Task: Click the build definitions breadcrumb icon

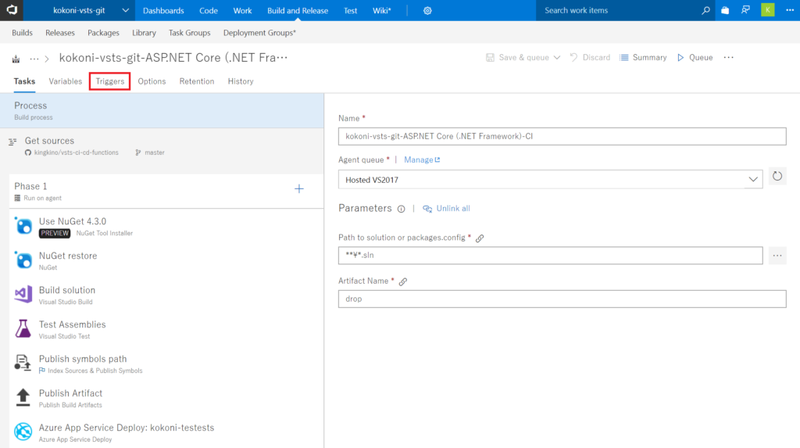Action: (16, 59)
